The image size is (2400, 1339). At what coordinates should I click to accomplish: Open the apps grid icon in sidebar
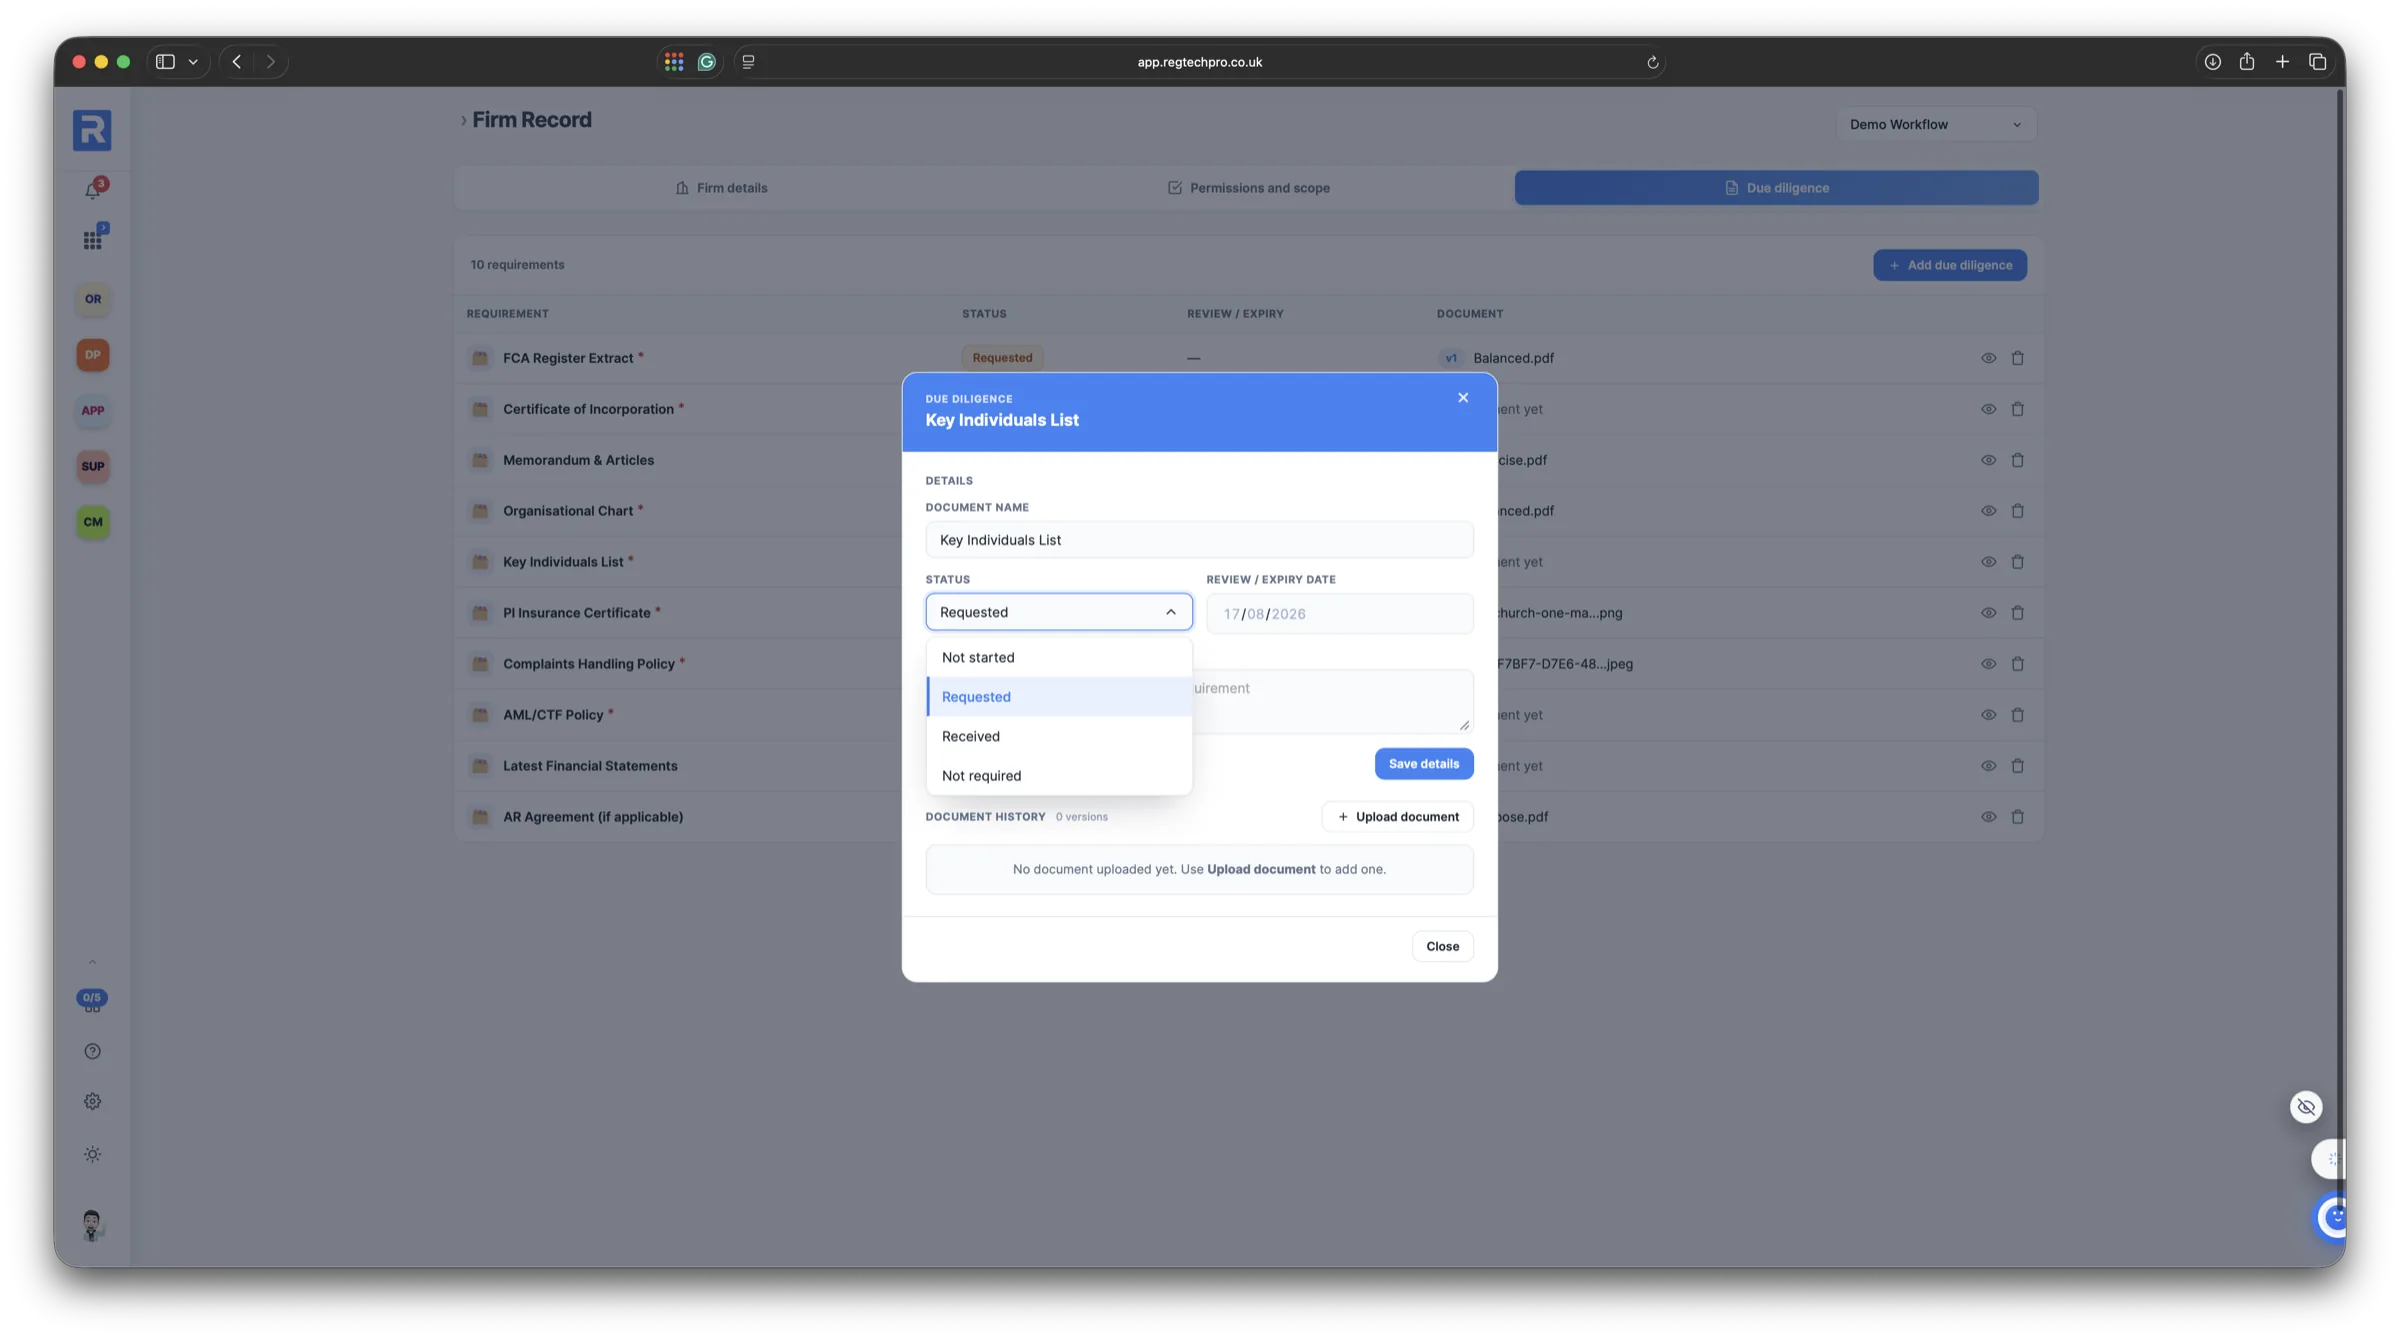point(93,239)
